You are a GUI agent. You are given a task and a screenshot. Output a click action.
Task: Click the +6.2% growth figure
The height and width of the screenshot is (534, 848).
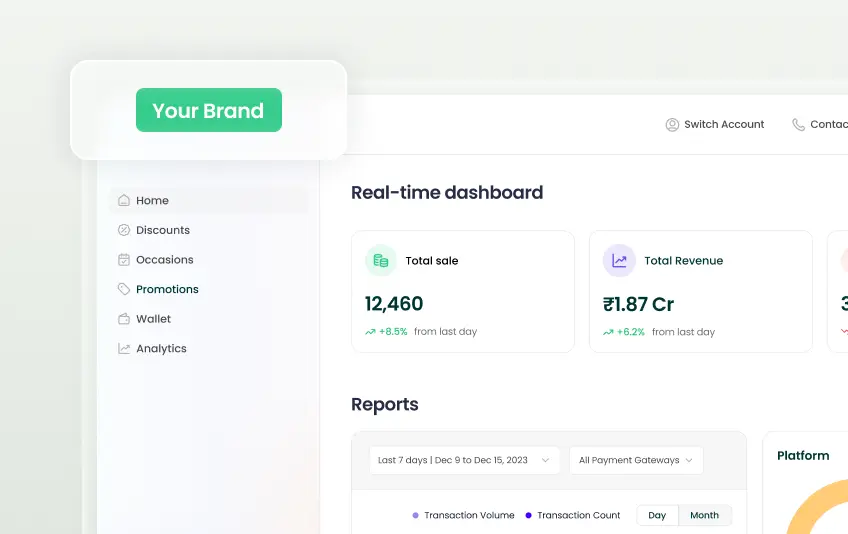(x=631, y=332)
